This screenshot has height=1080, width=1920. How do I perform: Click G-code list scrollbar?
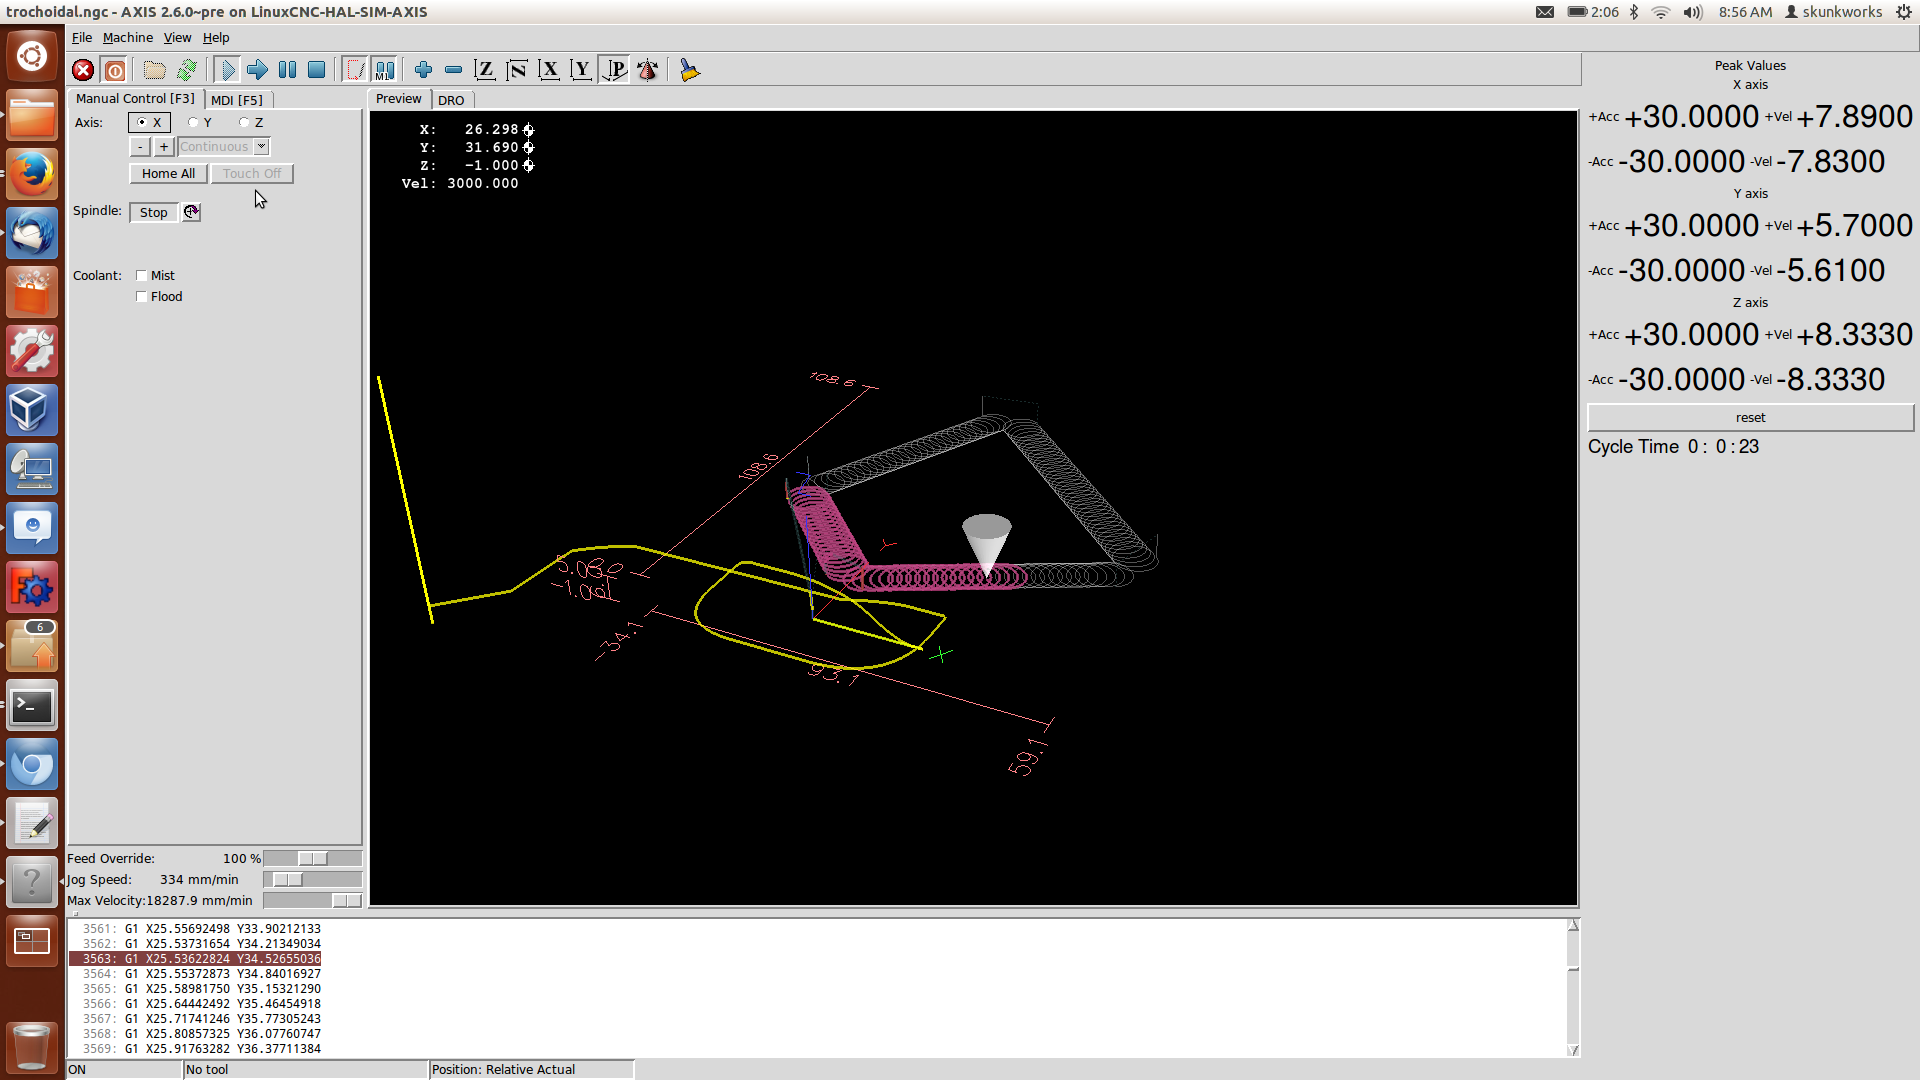(x=1573, y=988)
